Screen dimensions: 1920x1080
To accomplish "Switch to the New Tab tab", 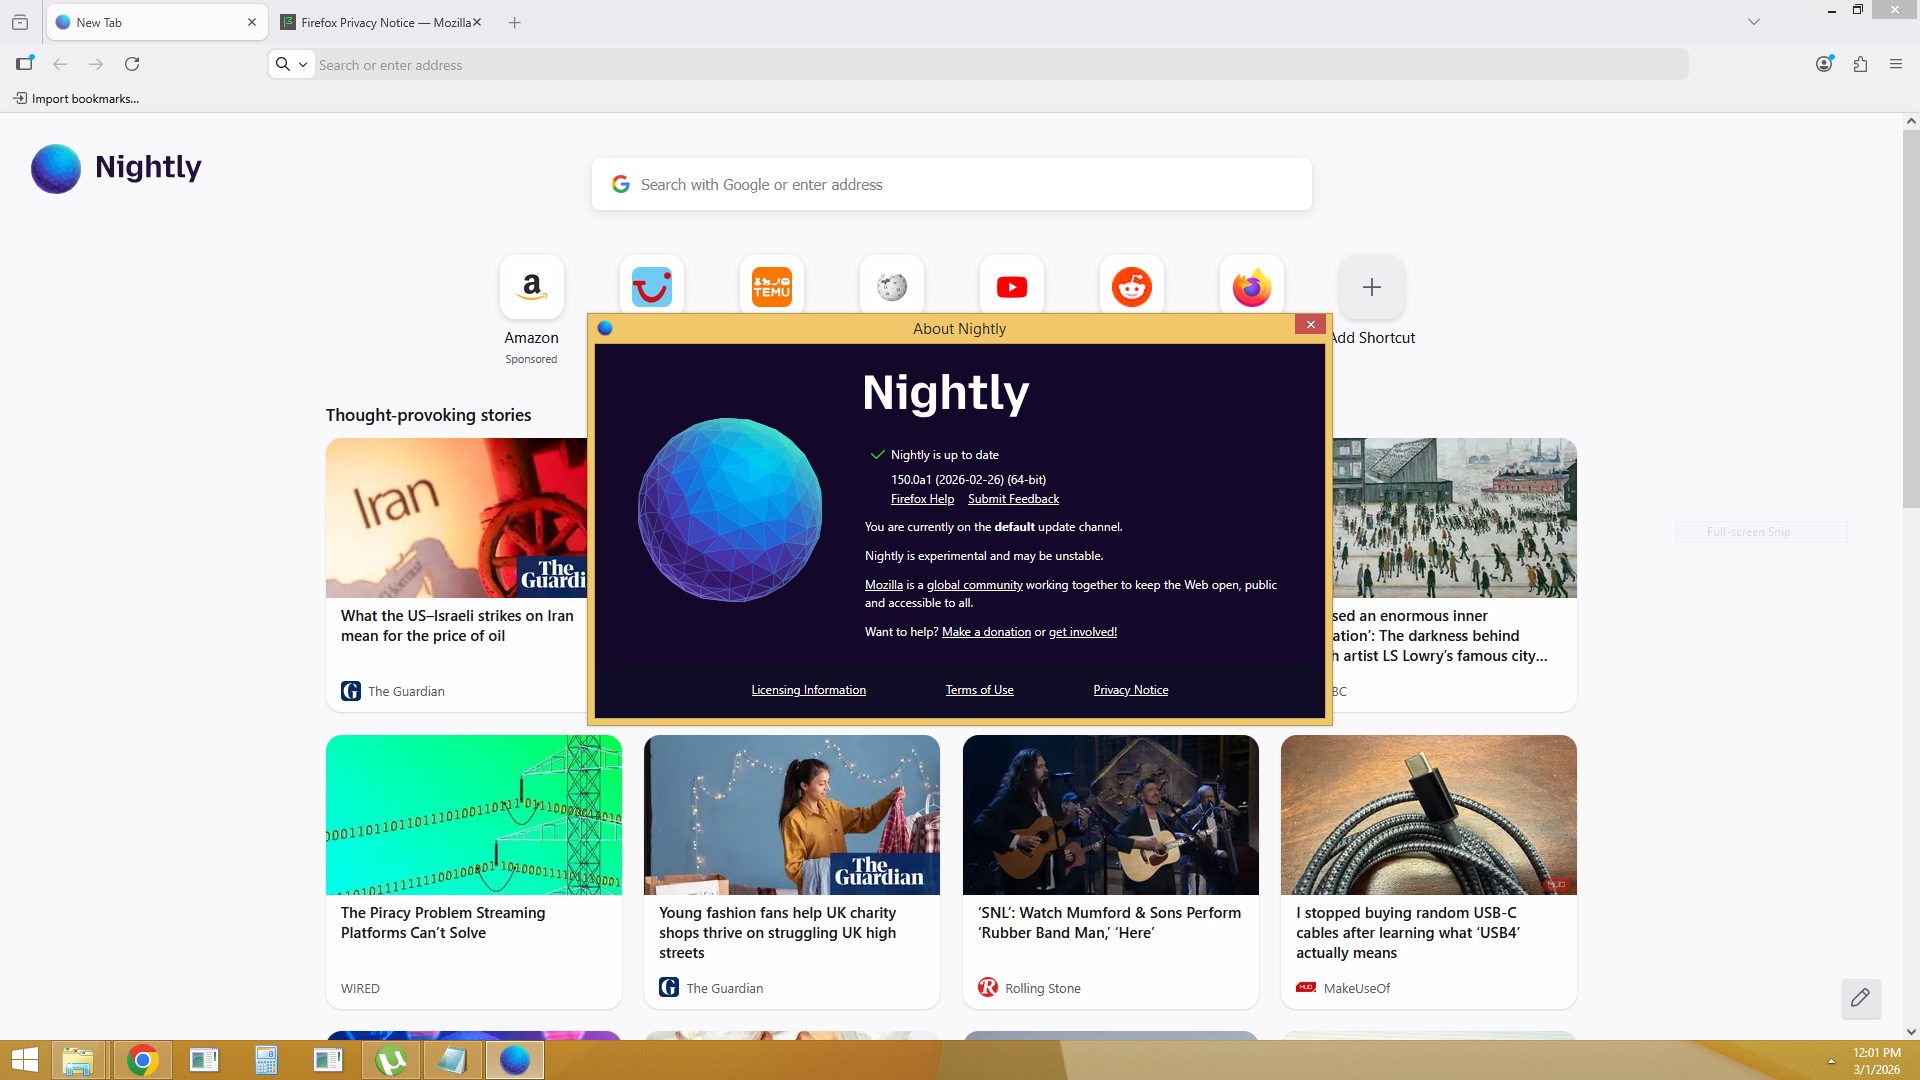I will 156,22.
